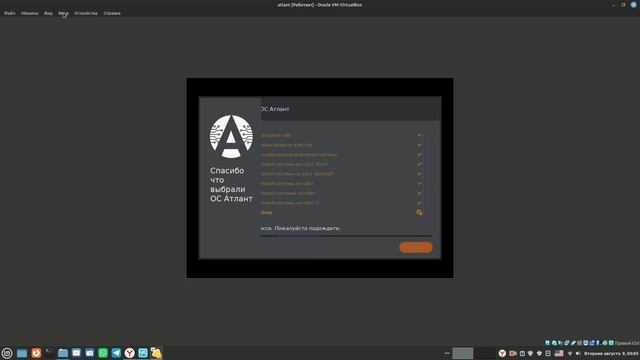Open the Справка menu
Screen dimensions: 640x360
tap(112, 13)
